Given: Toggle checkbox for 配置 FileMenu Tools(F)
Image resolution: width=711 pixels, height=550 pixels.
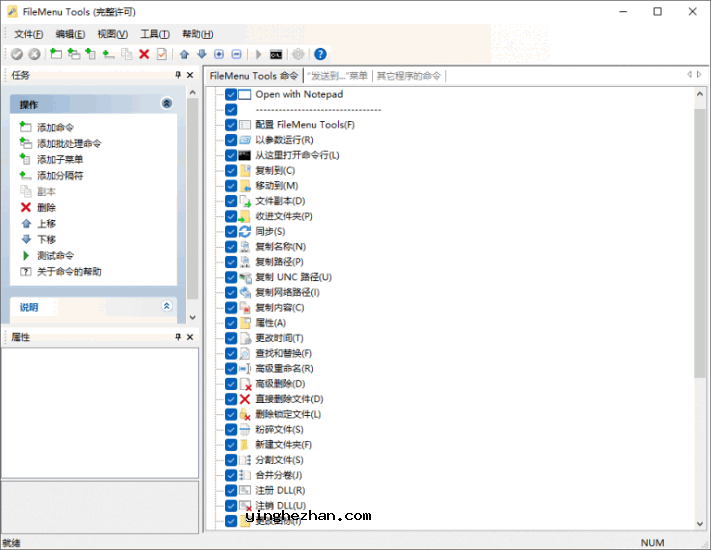Looking at the screenshot, I should tap(231, 125).
